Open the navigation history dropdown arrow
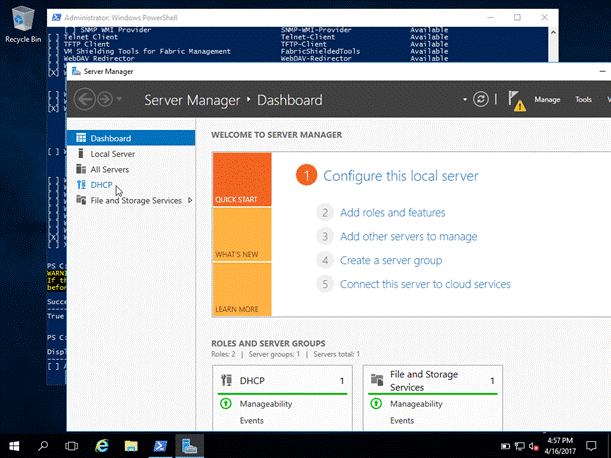Screen dimensions: 611x458 [119, 99]
